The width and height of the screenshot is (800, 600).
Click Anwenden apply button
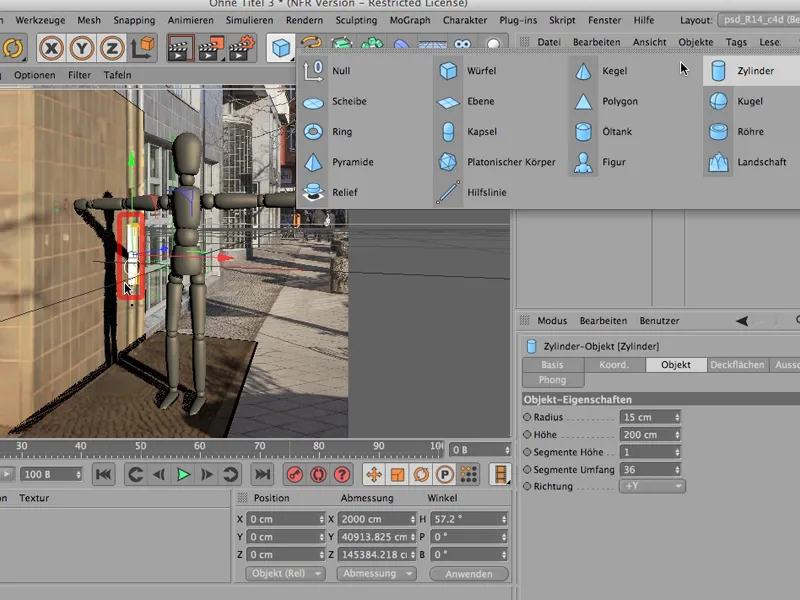point(469,574)
